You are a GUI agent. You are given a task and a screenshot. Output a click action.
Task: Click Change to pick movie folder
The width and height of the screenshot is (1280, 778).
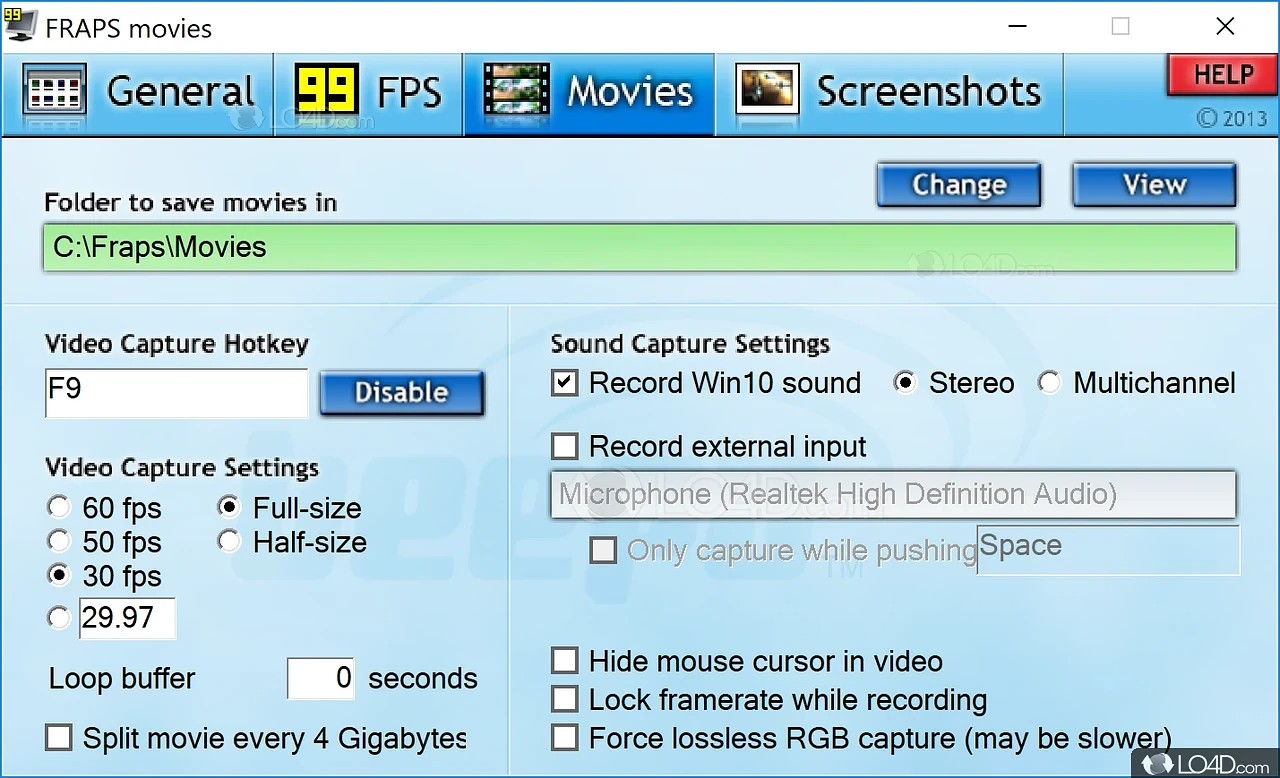point(959,185)
